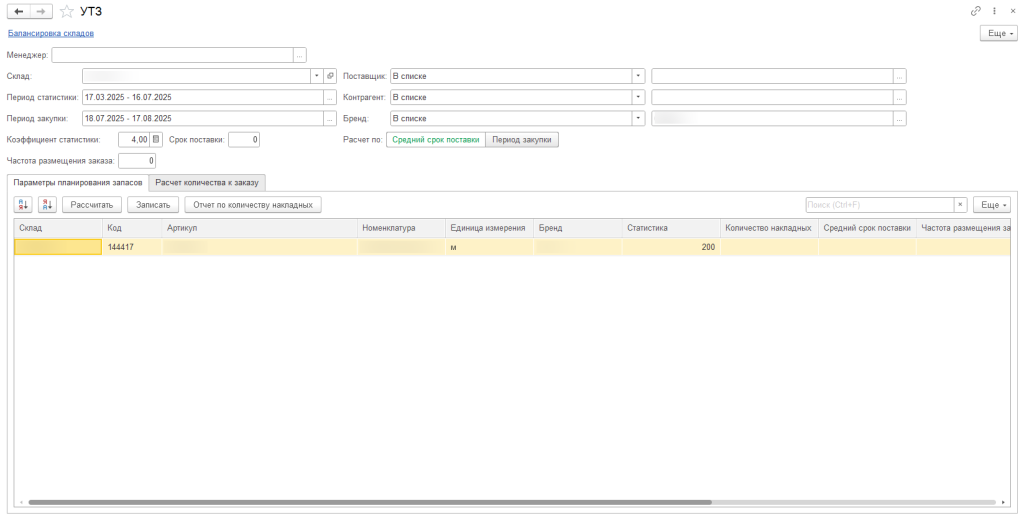Expand the Контрагент comparison type dropdown

coord(638,97)
